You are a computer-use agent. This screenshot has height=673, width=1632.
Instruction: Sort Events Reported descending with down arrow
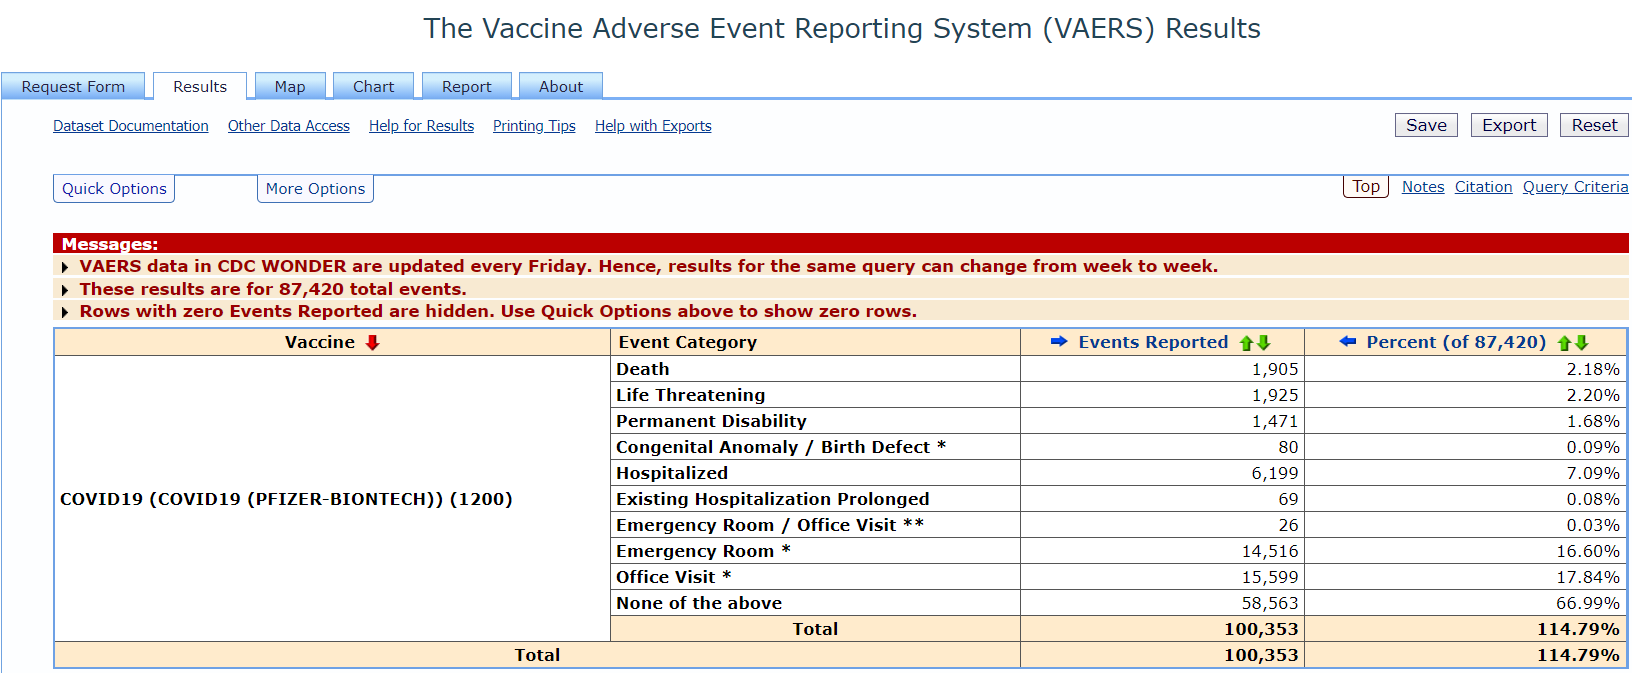coord(1263,343)
